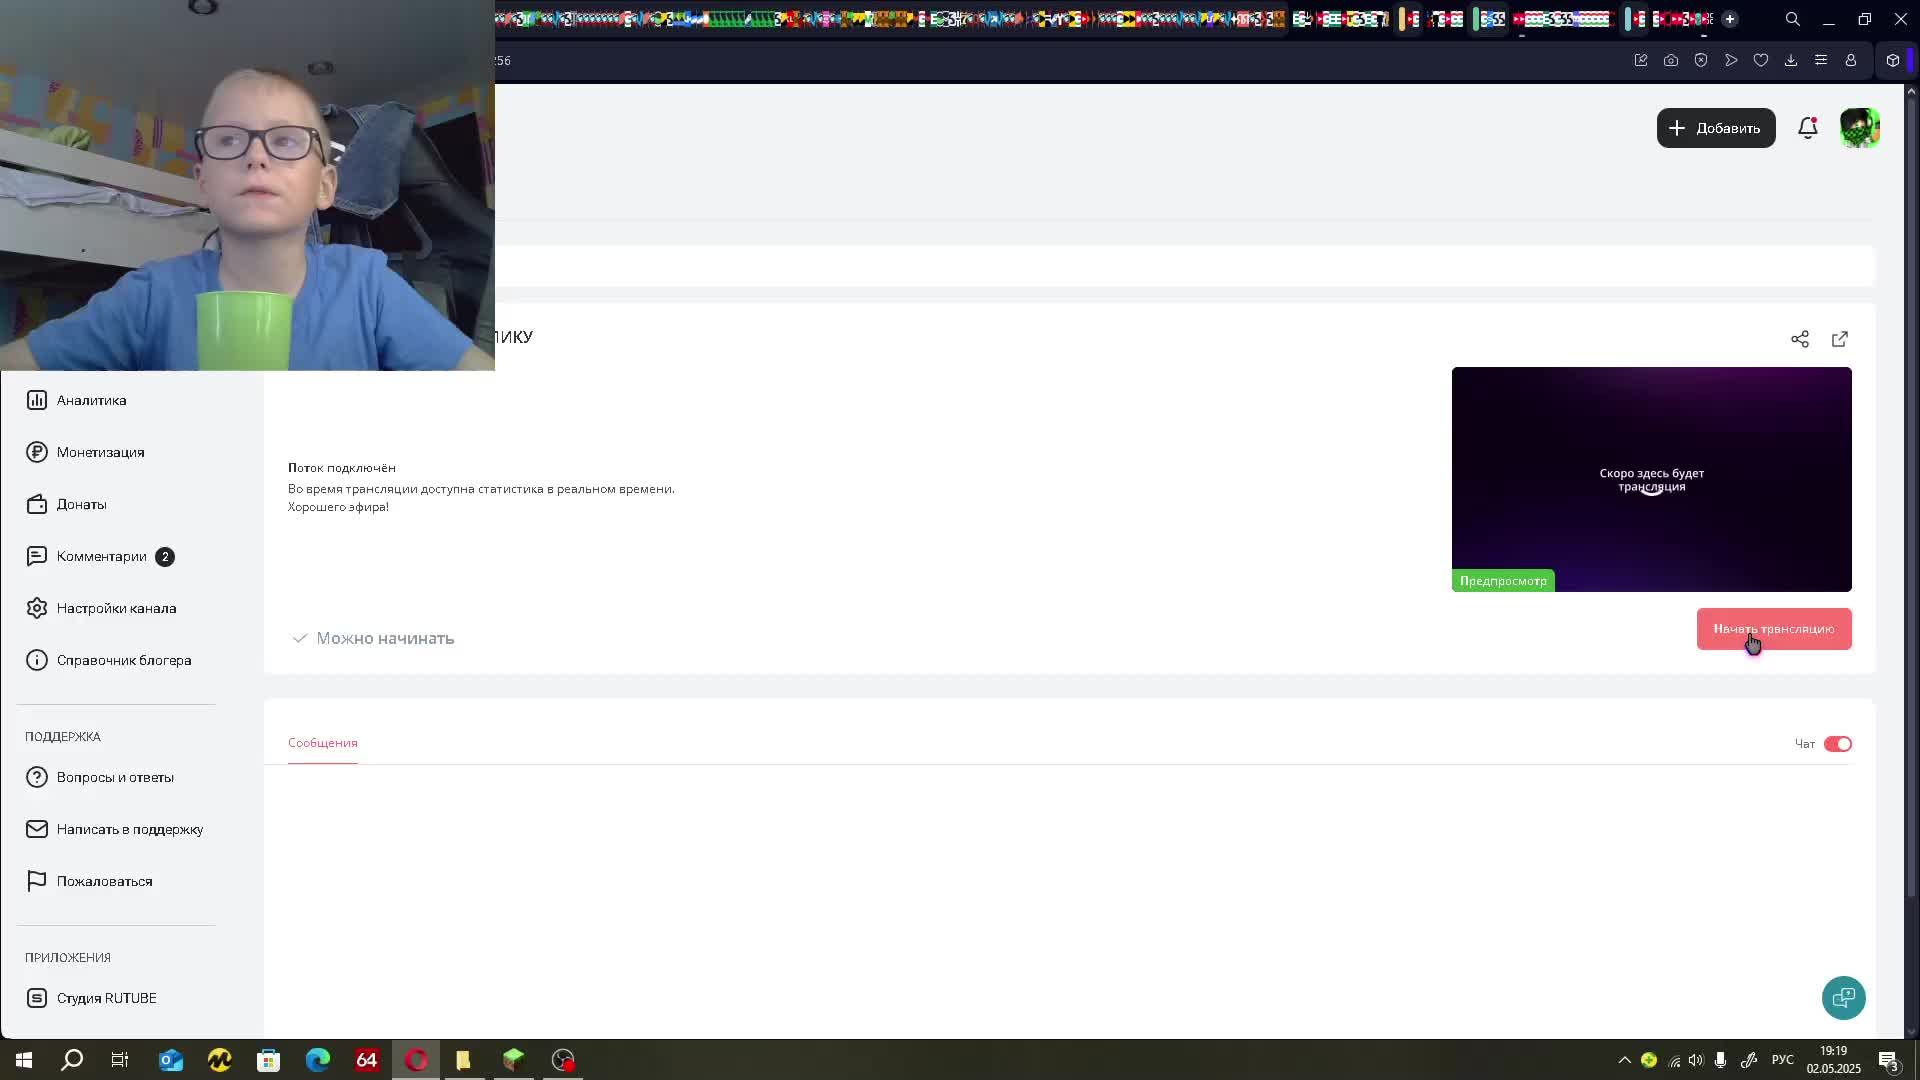Open the teal support chat bubble
The width and height of the screenshot is (1920, 1080).
click(1843, 998)
